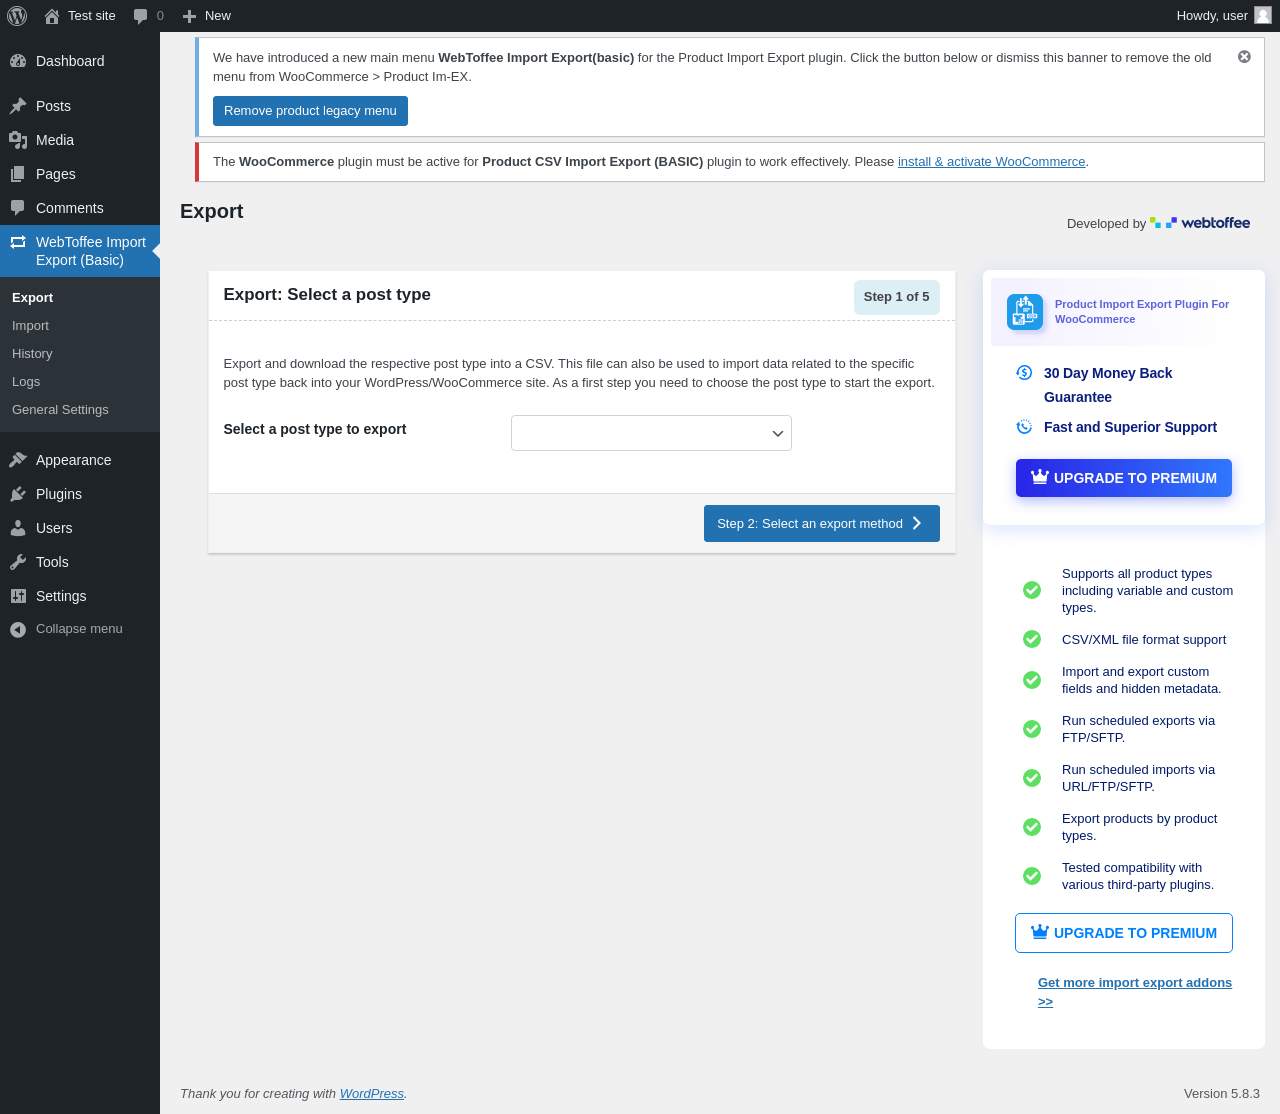
Task: Click Howdy, user account text
Action: pyautogui.click(x=1212, y=16)
